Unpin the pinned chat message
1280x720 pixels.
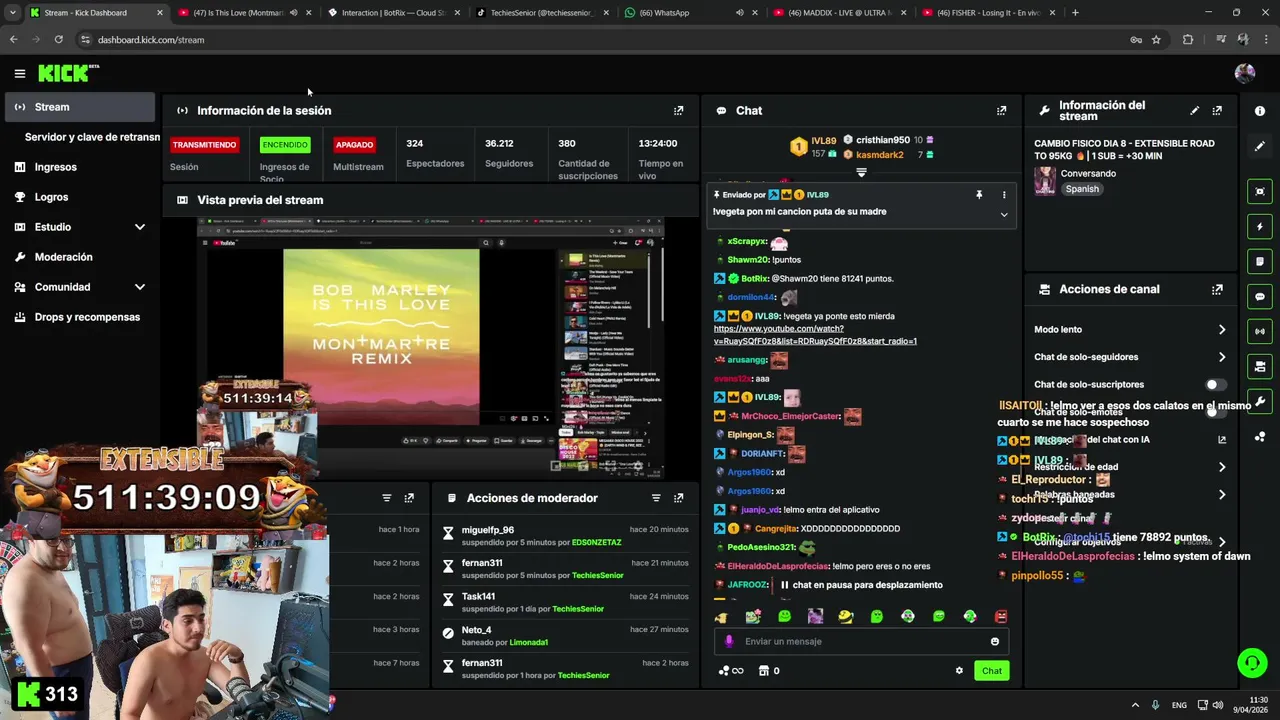[979, 195]
